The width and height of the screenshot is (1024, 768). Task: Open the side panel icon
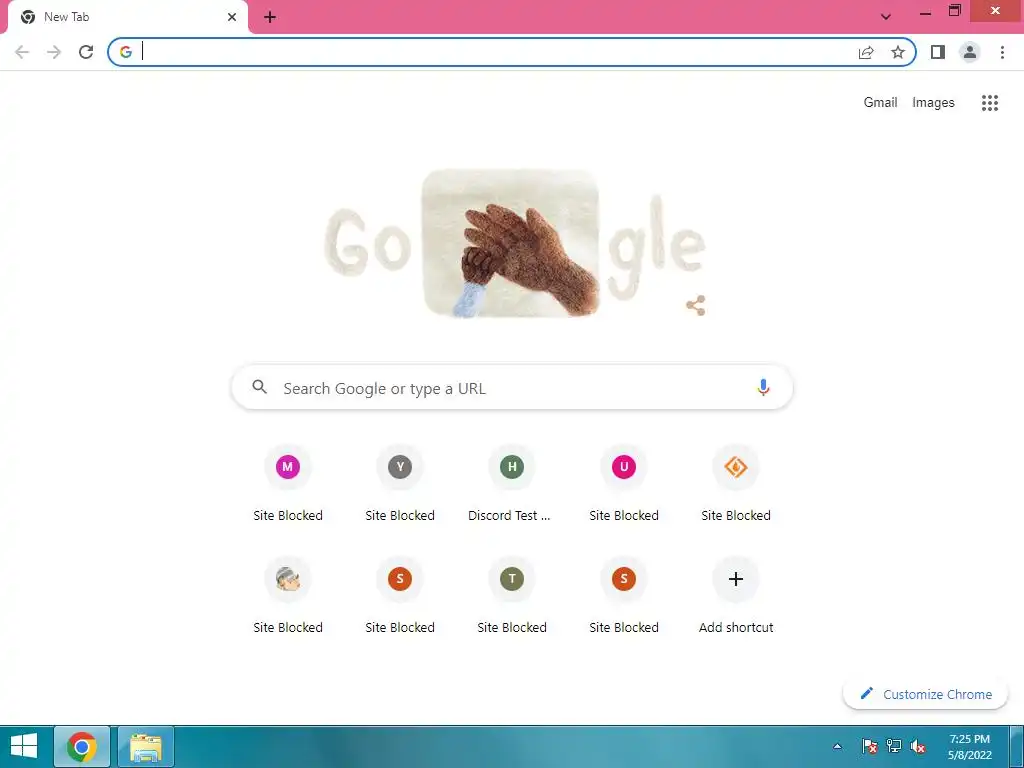[x=938, y=52]
